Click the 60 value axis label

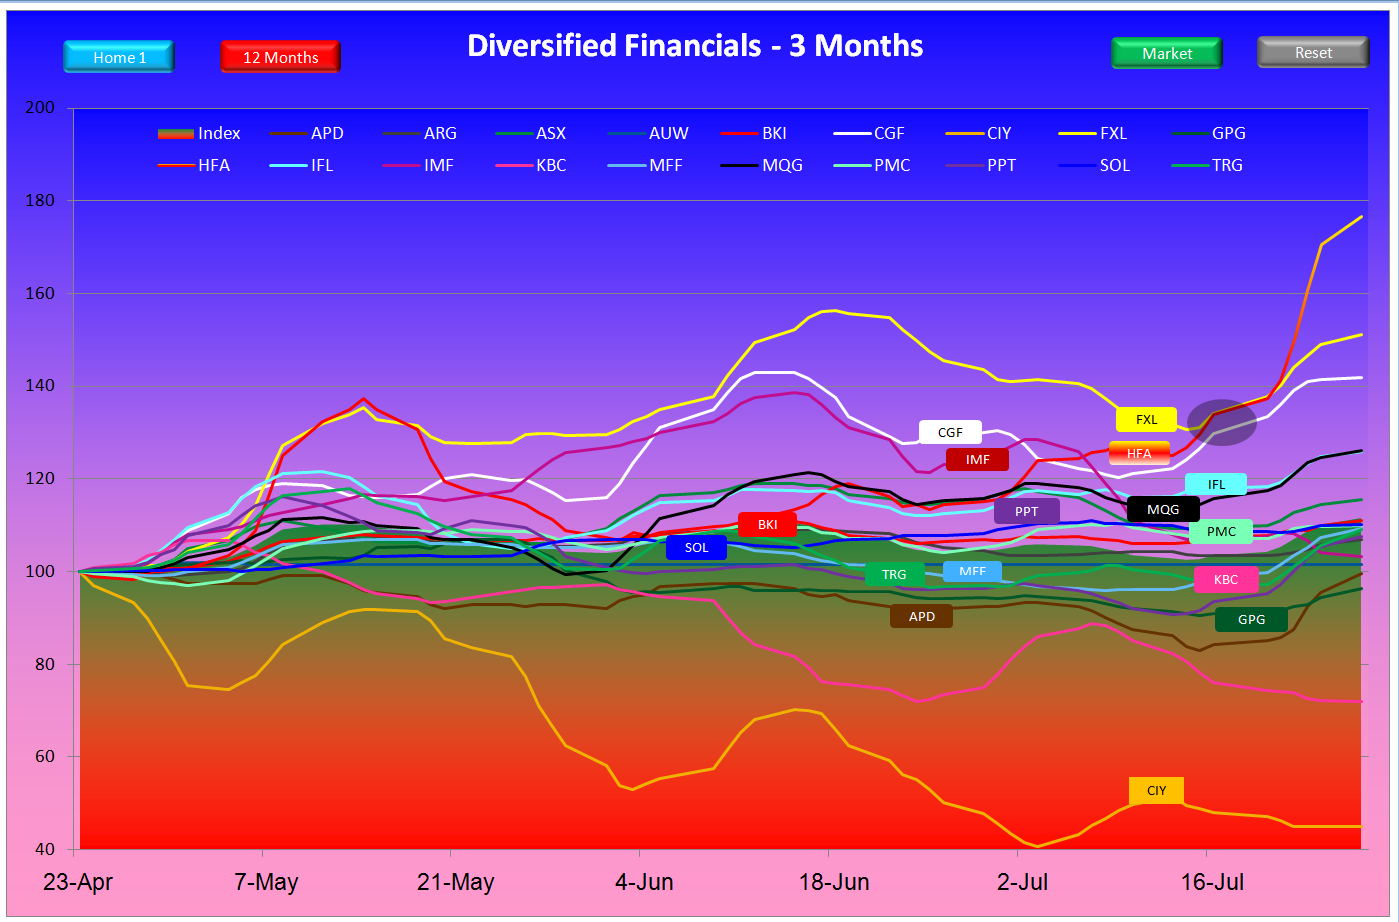[x=45, y=757]
